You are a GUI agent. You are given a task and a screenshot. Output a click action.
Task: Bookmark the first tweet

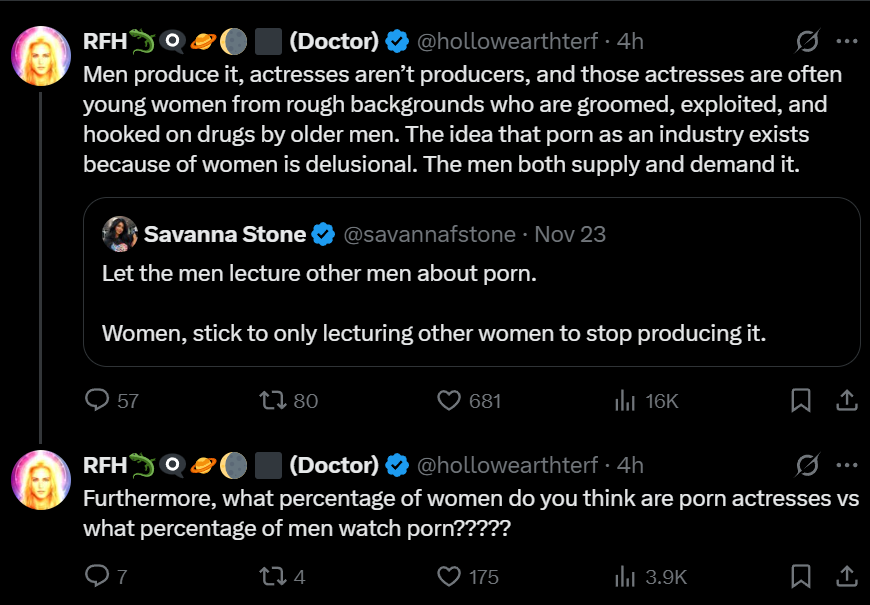[x=801, y=401]
